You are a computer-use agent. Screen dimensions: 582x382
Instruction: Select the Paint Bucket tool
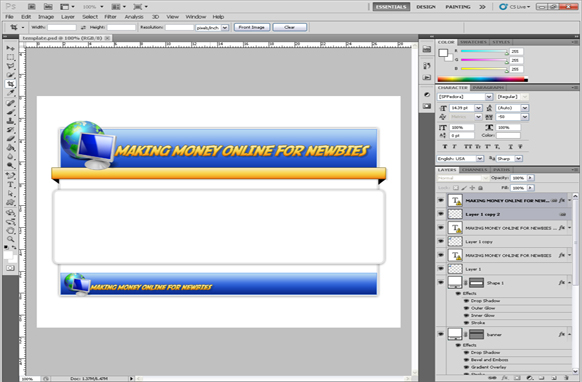tap(10, 148)
